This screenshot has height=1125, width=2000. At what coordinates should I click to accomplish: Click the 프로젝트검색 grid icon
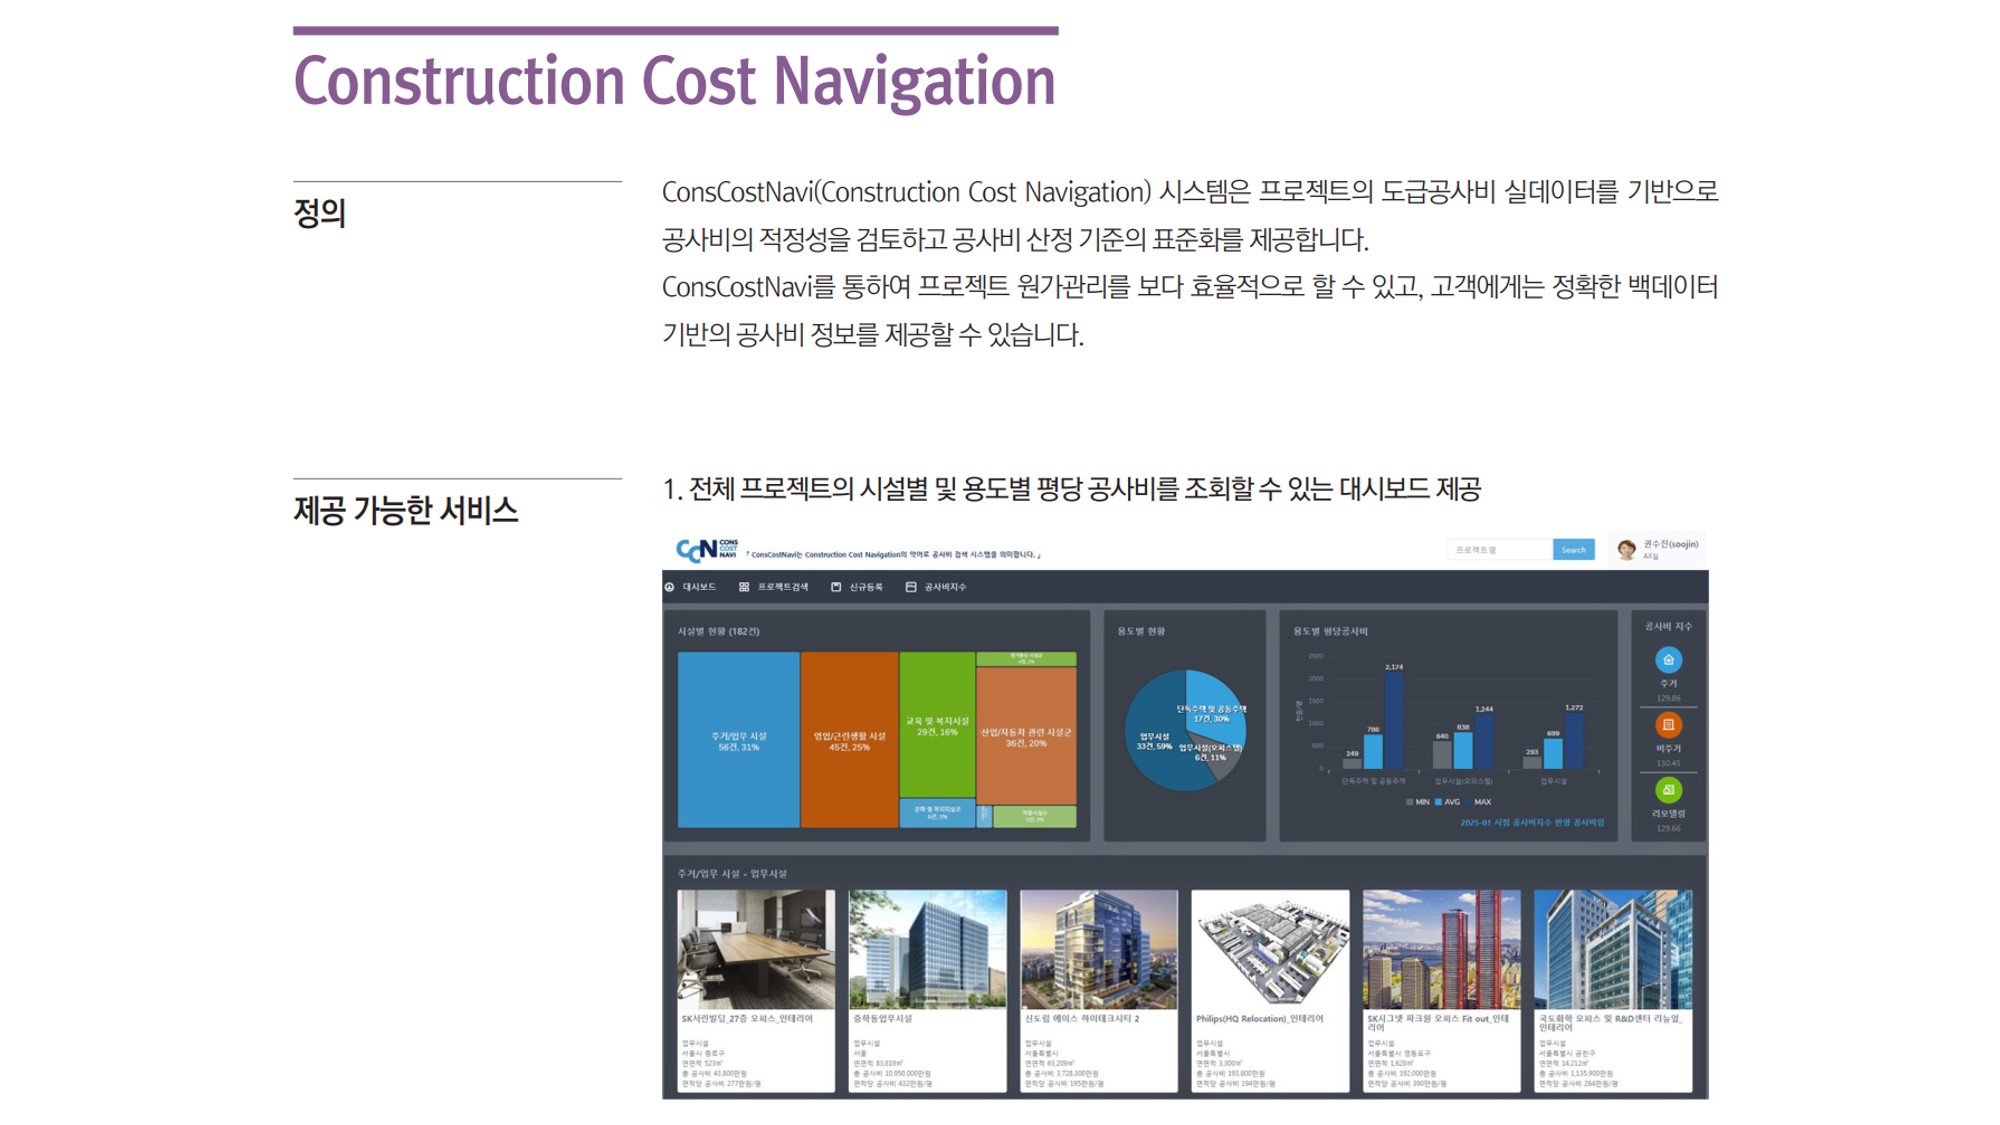tap(744, 587)
